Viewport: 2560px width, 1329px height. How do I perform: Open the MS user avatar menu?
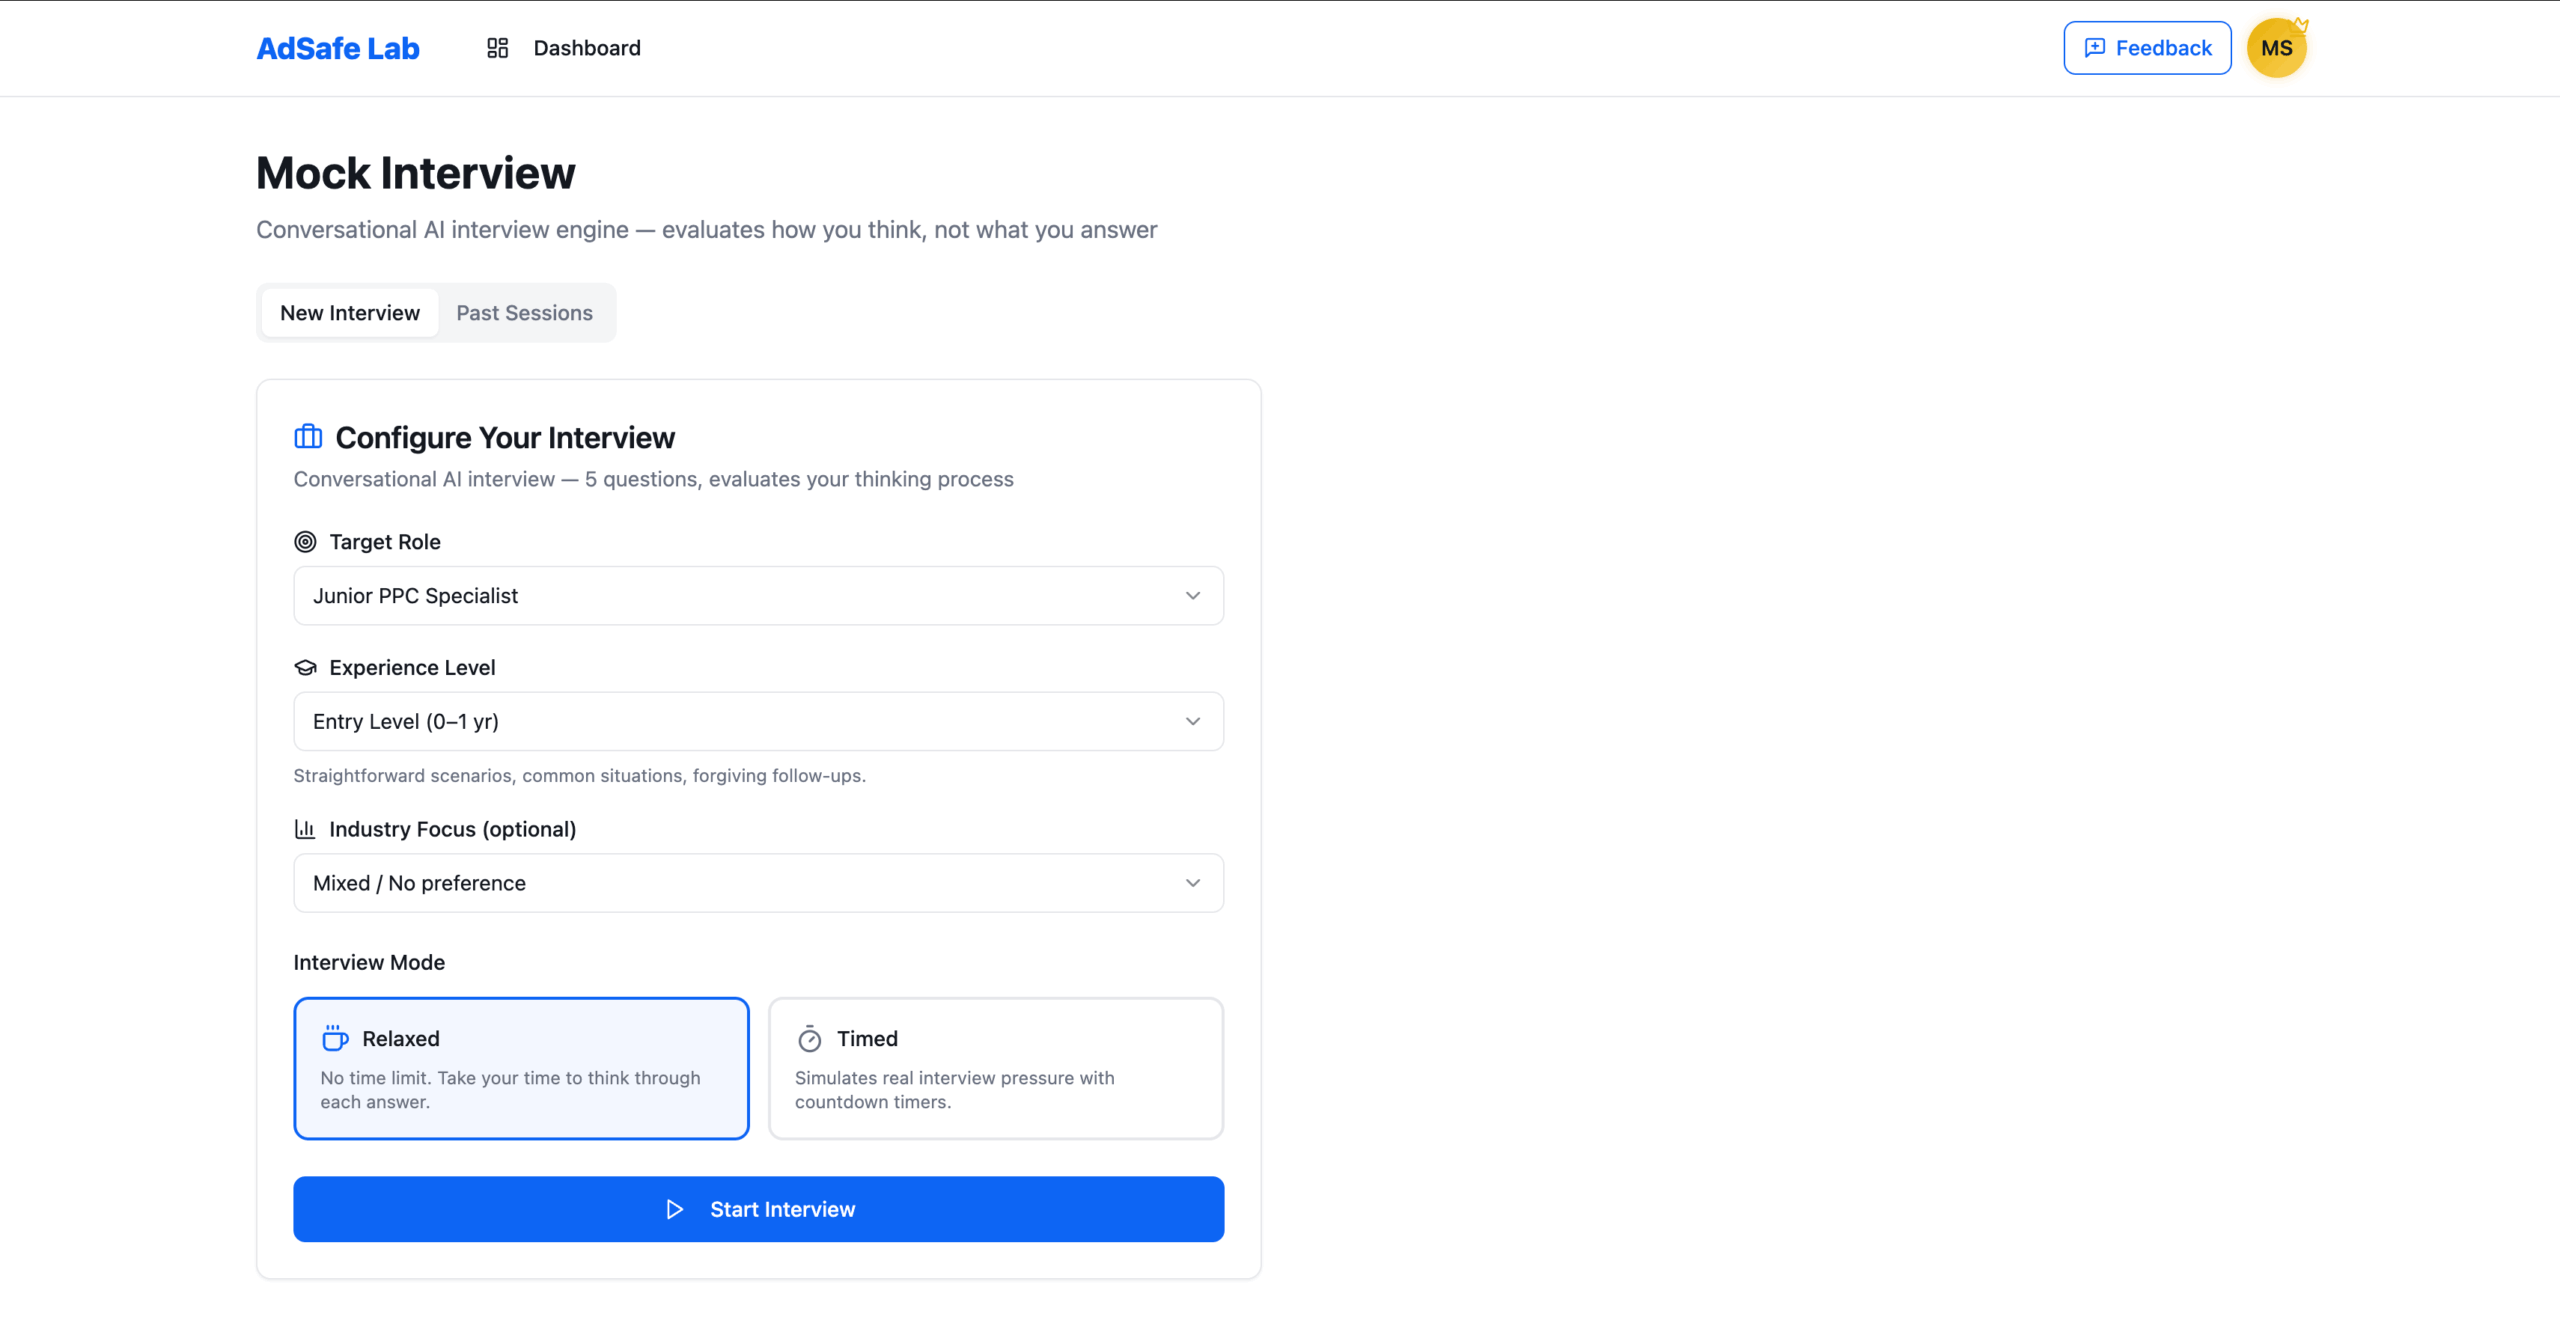click(2276, 48)
